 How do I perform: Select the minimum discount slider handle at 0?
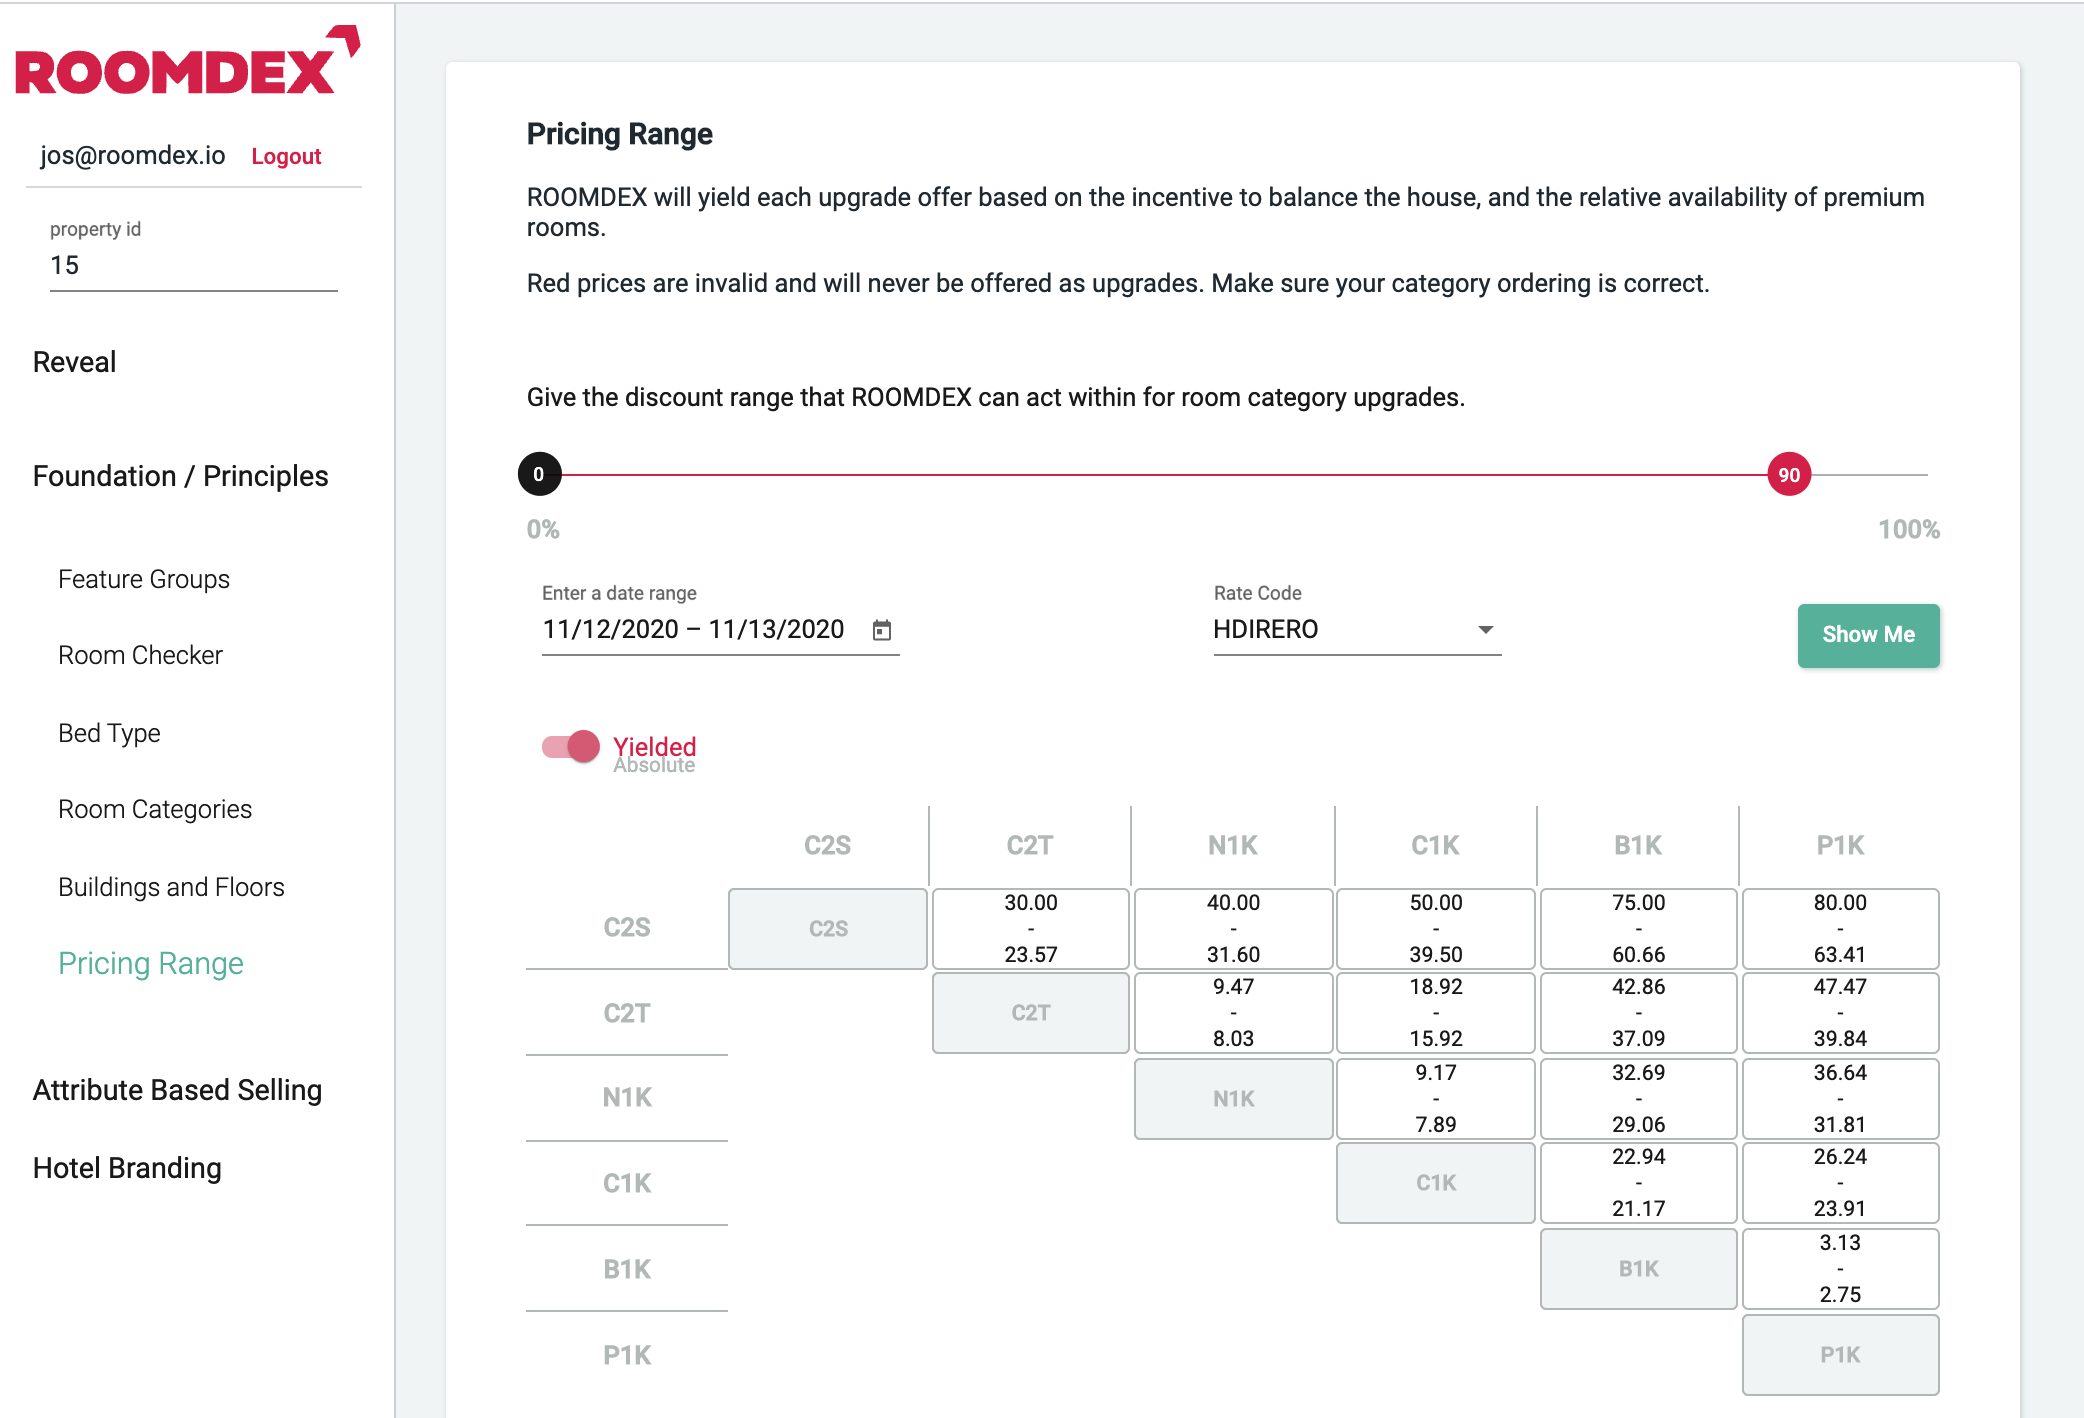539,474
